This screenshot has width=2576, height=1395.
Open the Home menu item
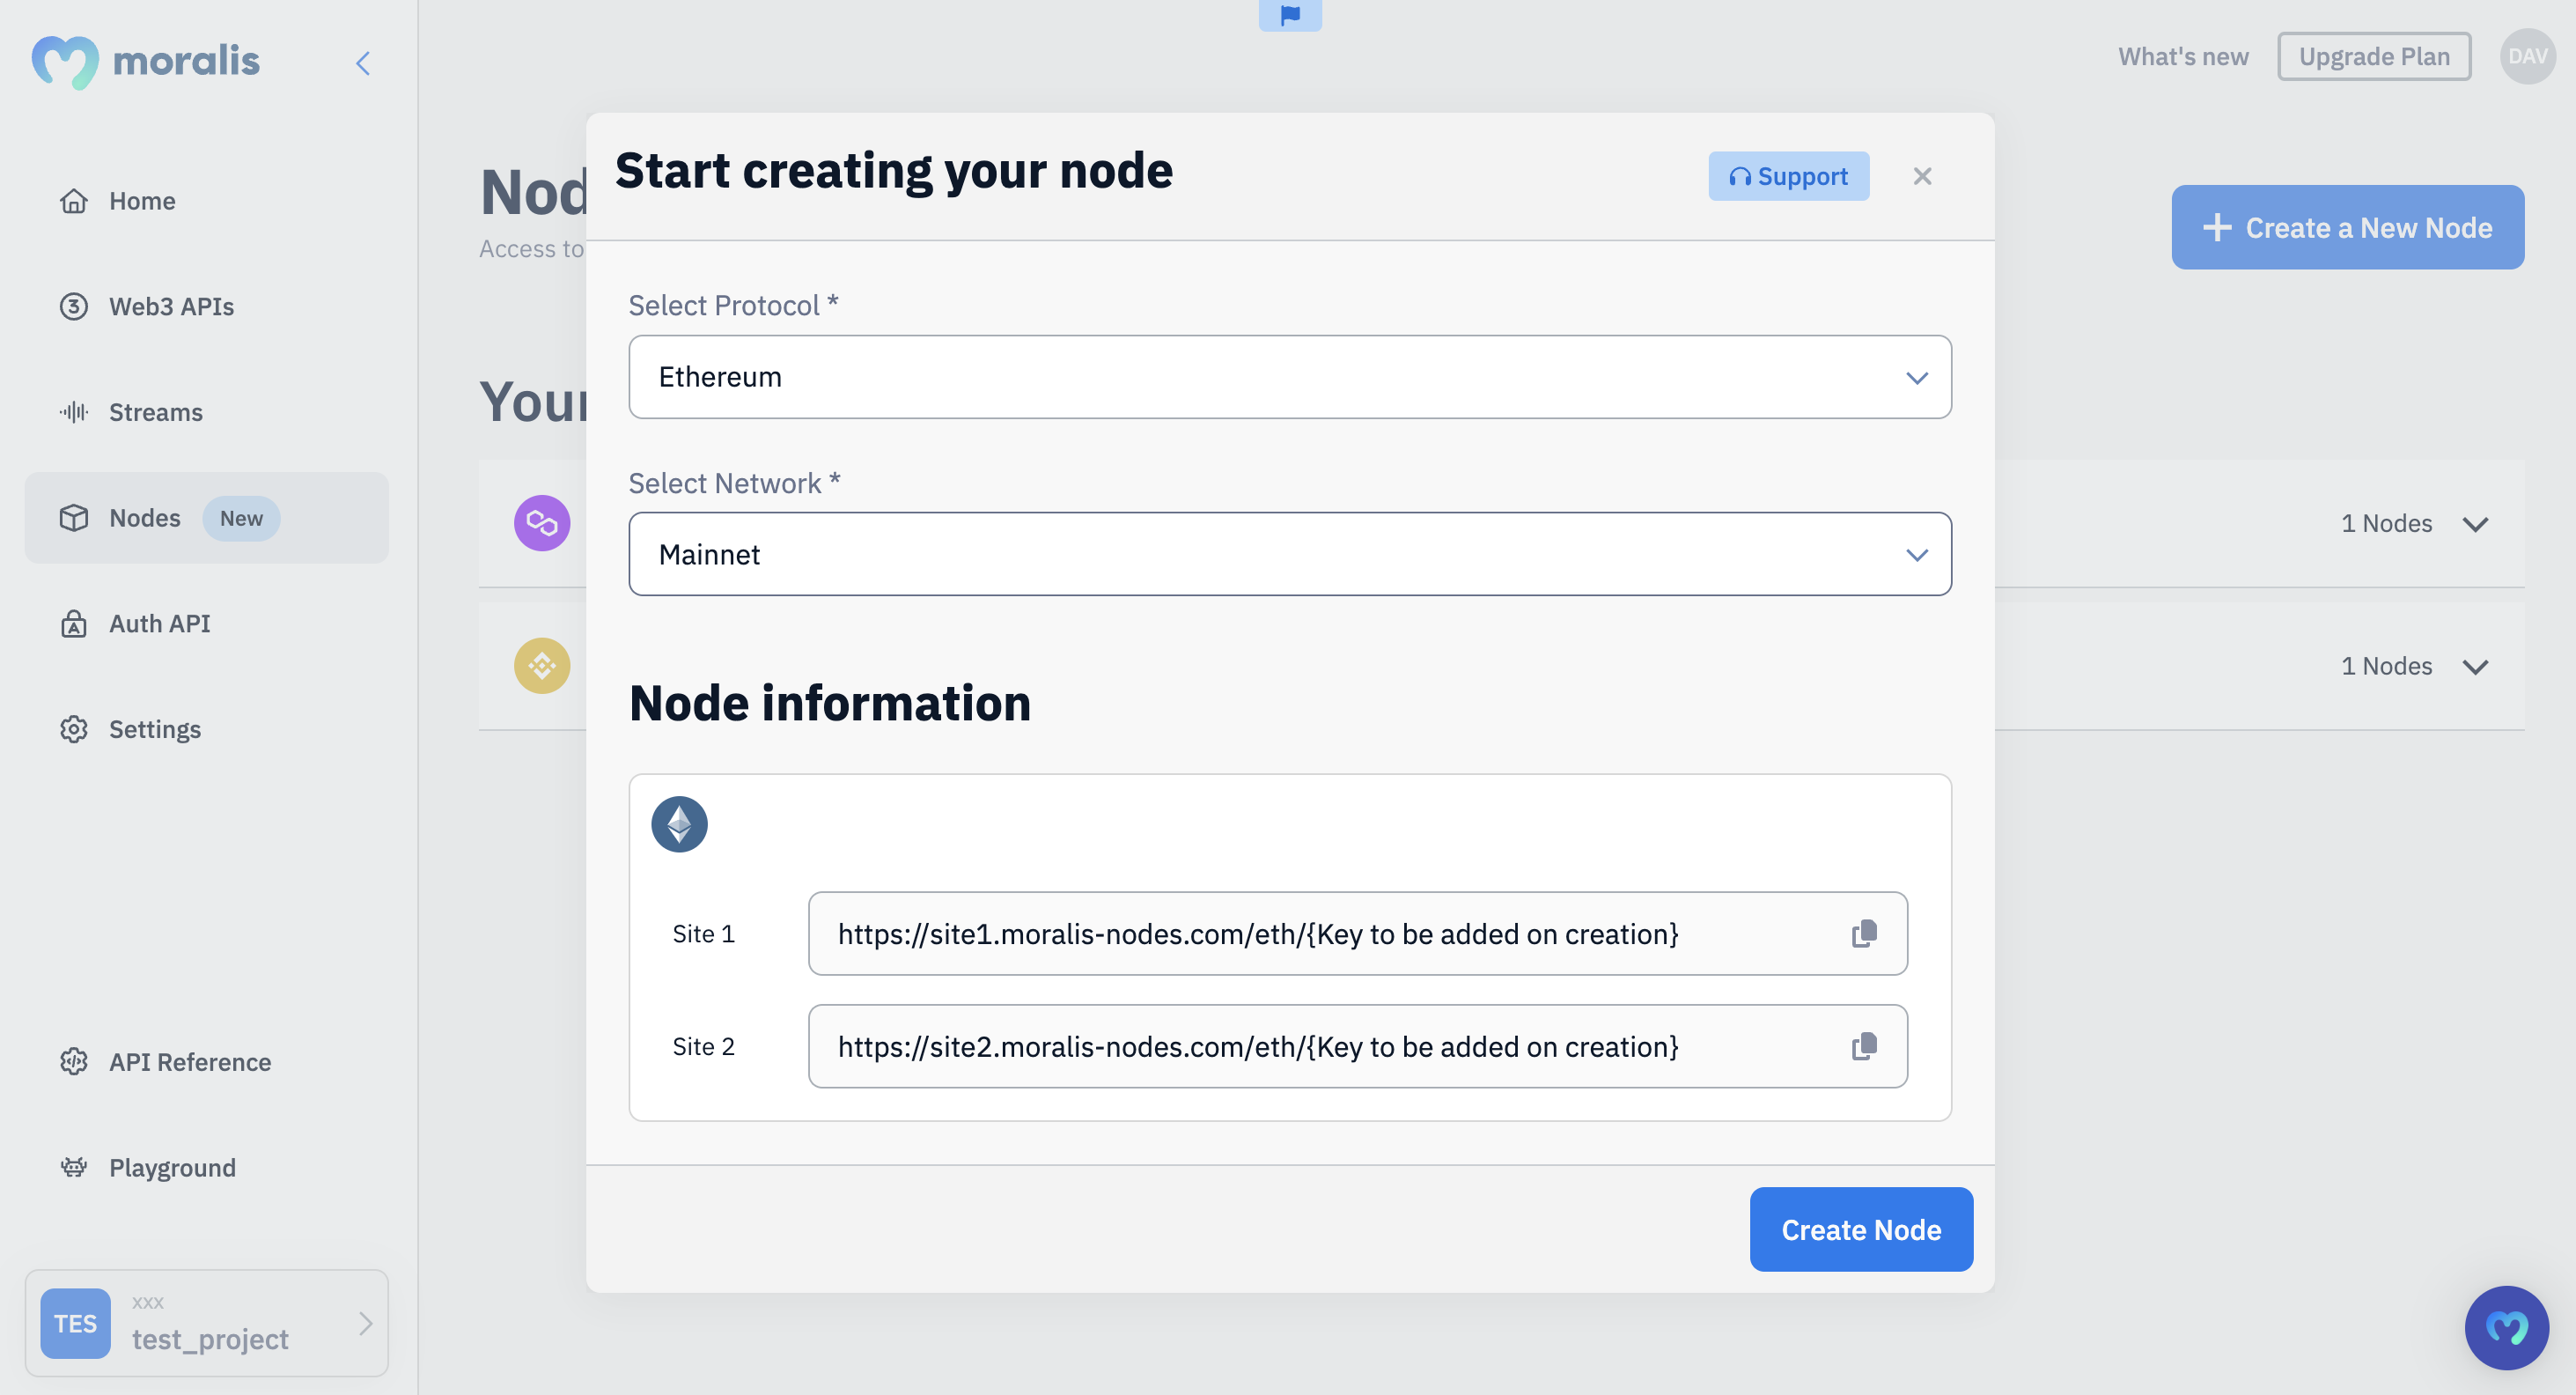pos(143,199)
